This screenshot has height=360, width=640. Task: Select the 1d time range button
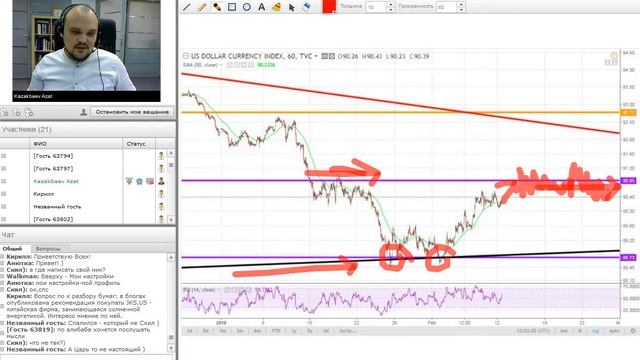[x=189, y=331]
